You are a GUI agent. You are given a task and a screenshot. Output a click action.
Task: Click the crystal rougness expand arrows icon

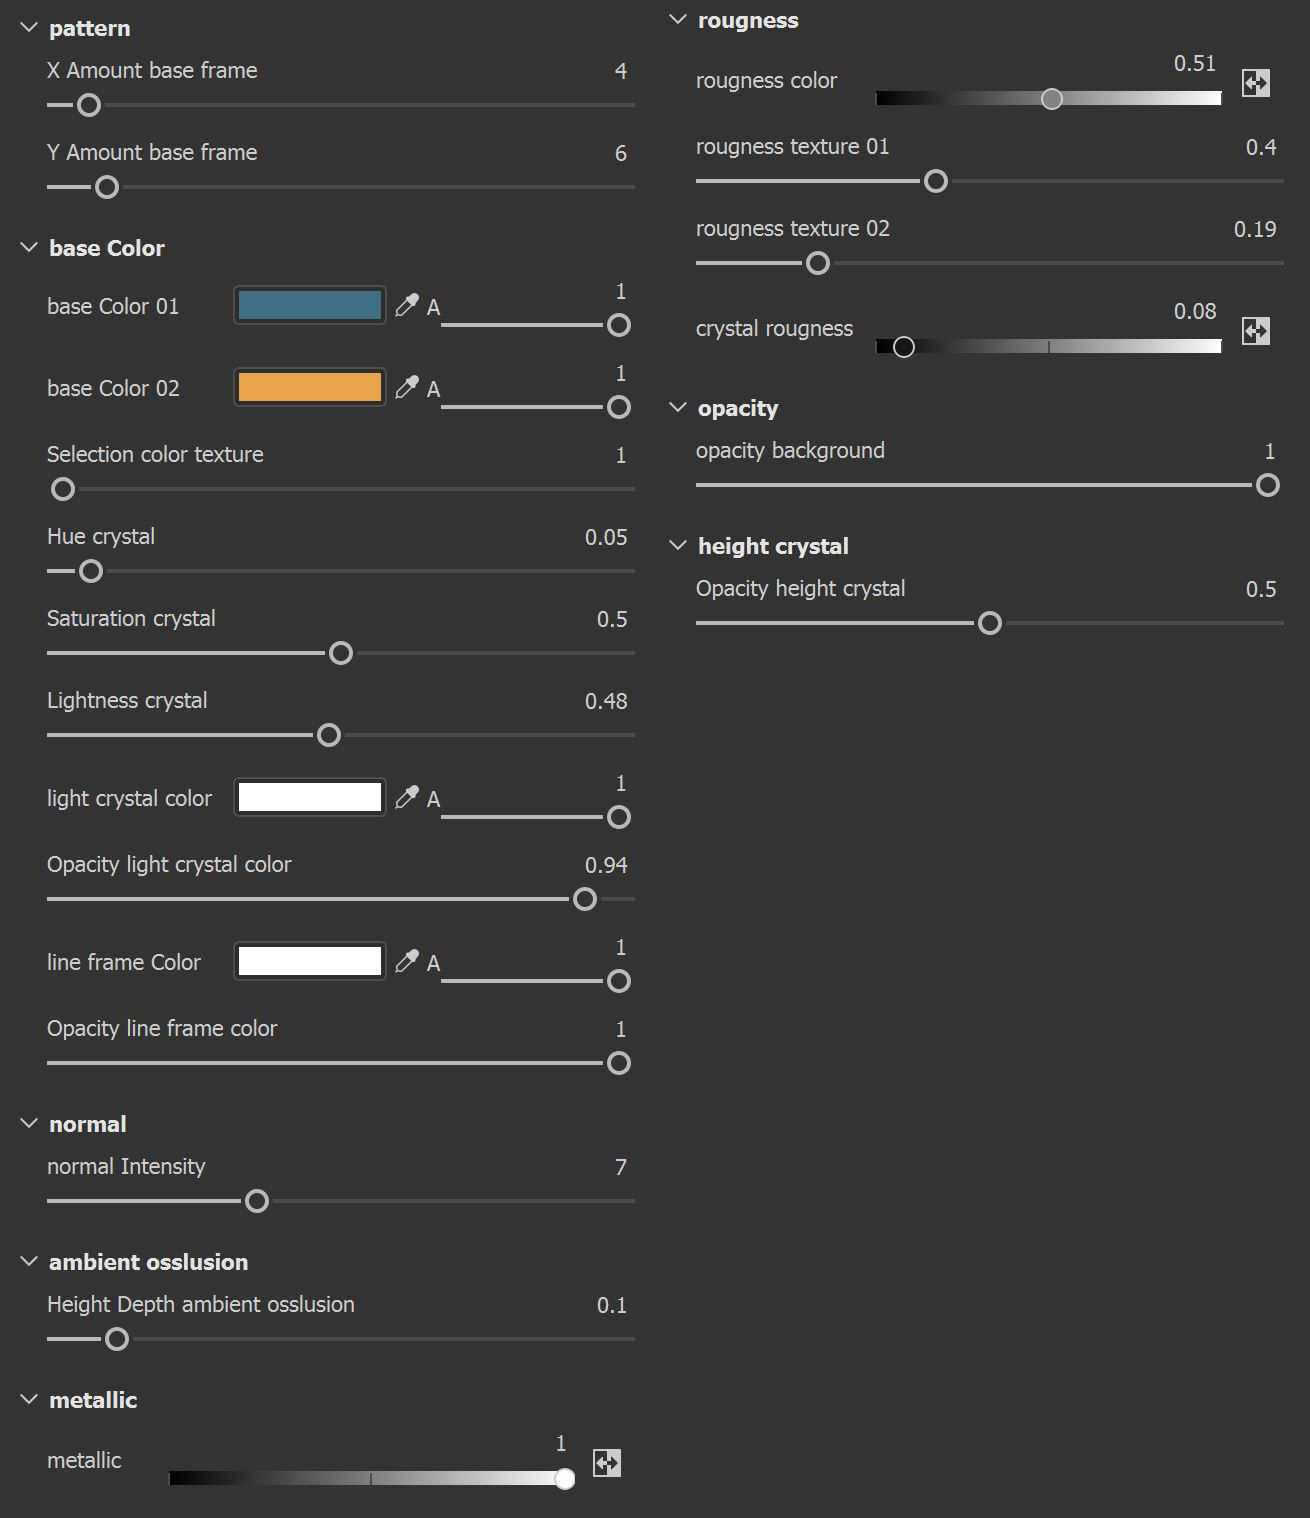coord(1255,331)
